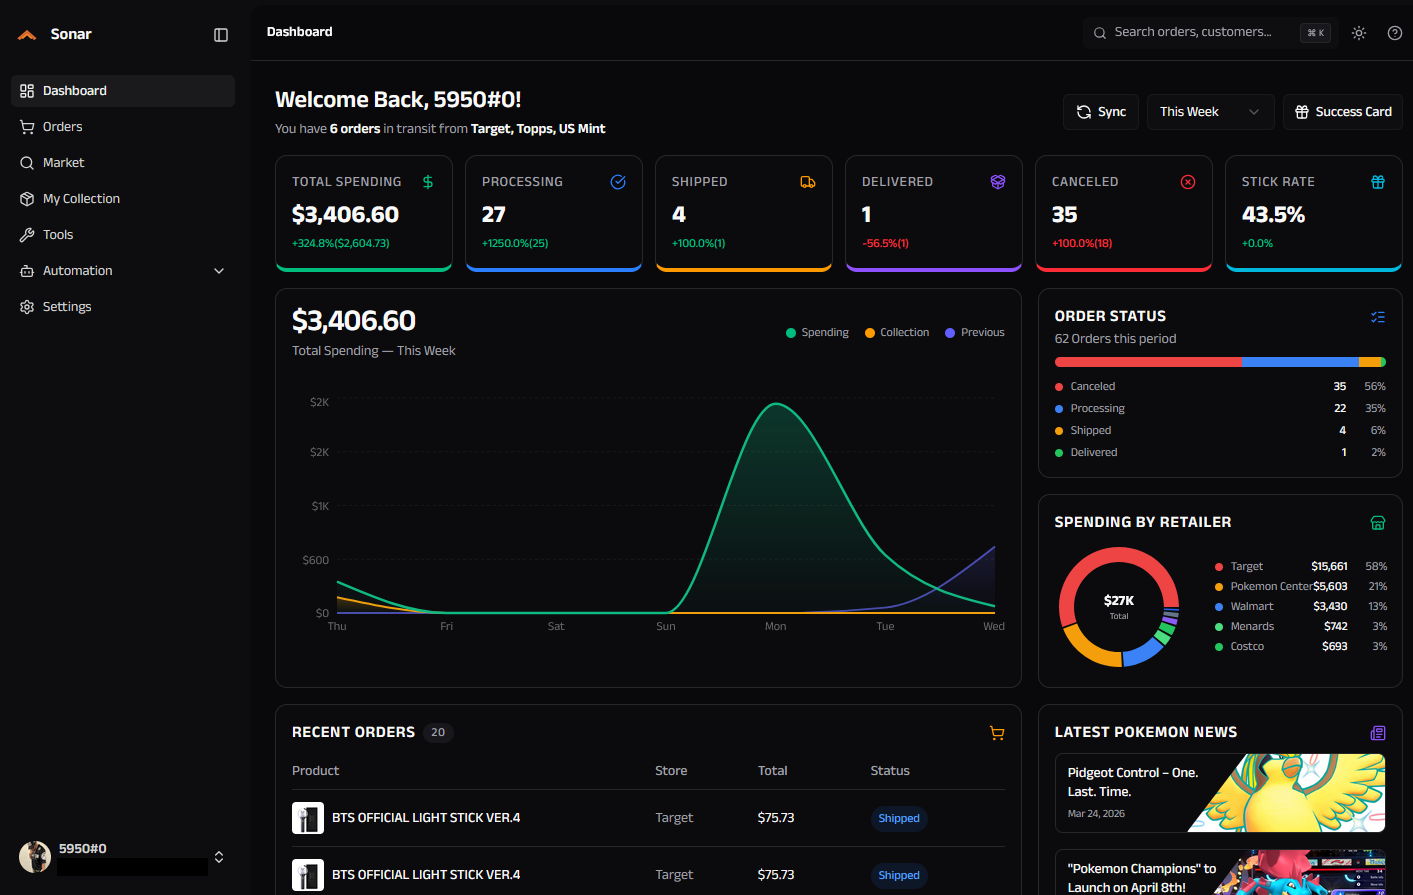1413x895 pixels.
Task: Open the help question mark icon
Action: [1395, 33]
